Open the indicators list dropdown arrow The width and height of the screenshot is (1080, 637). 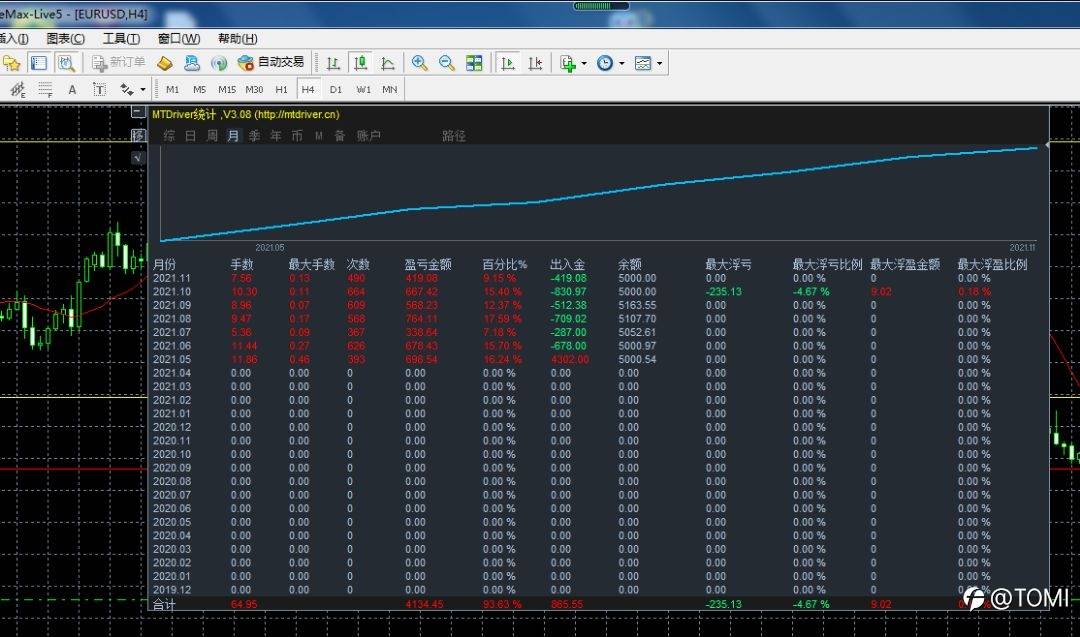tap(584, 63)
